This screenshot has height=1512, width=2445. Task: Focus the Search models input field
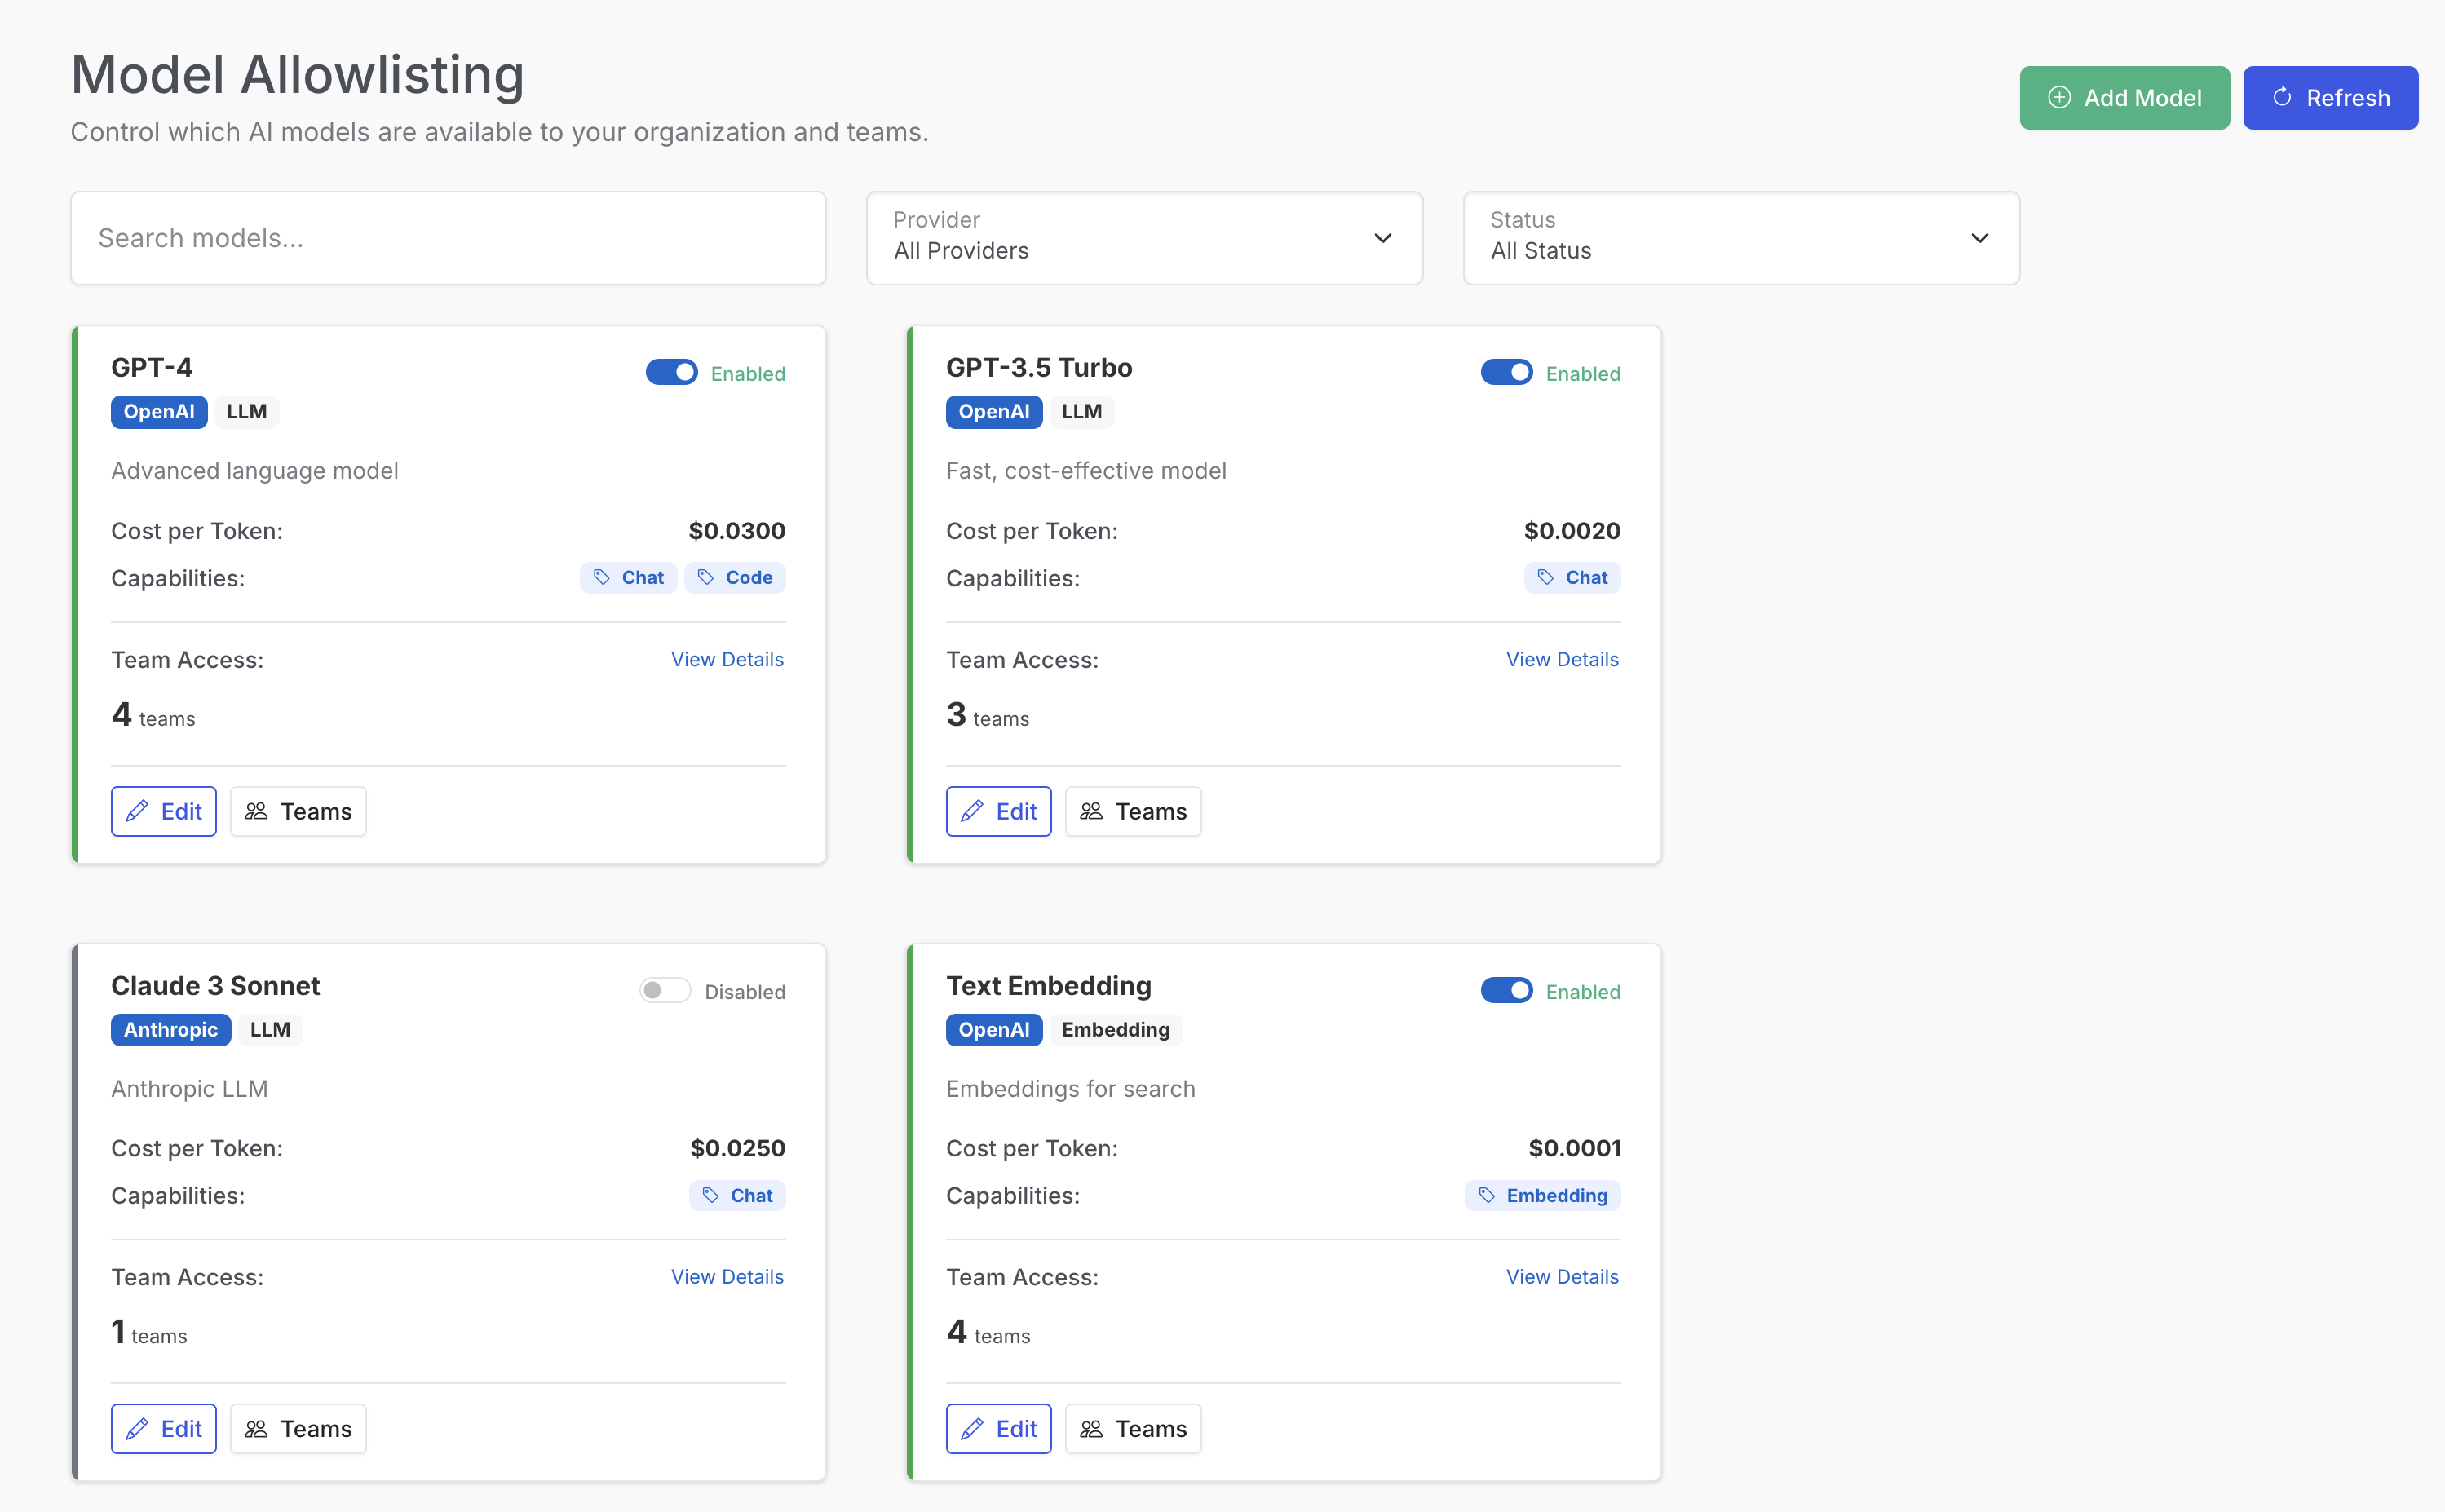(448, 238)
